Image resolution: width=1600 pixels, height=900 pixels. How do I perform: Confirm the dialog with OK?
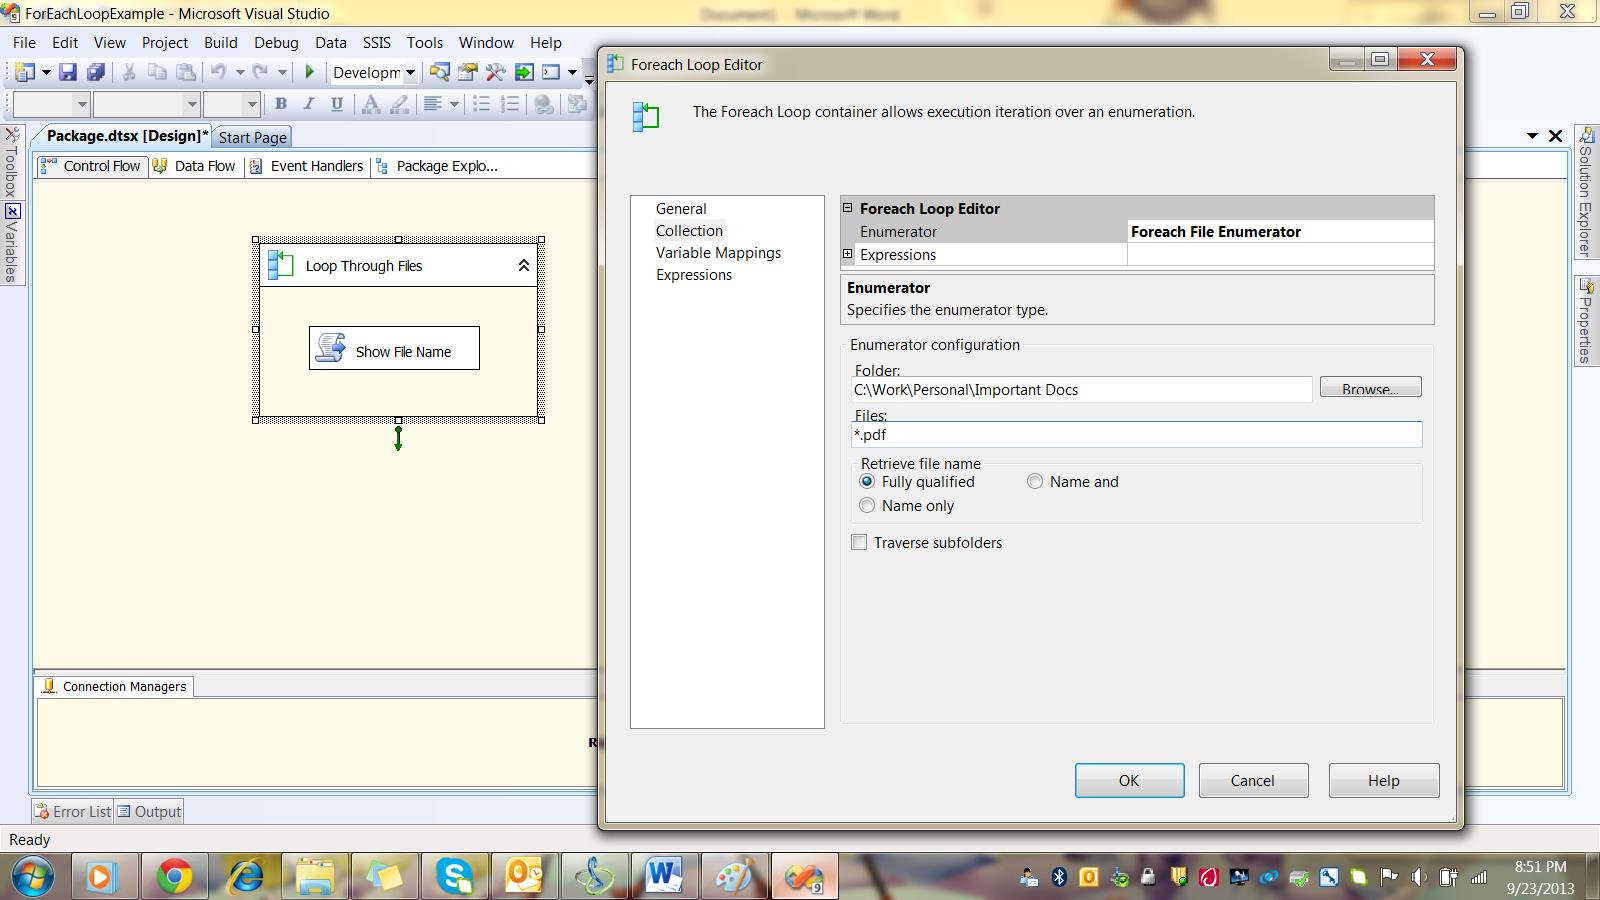click(x=1129, y=781)
